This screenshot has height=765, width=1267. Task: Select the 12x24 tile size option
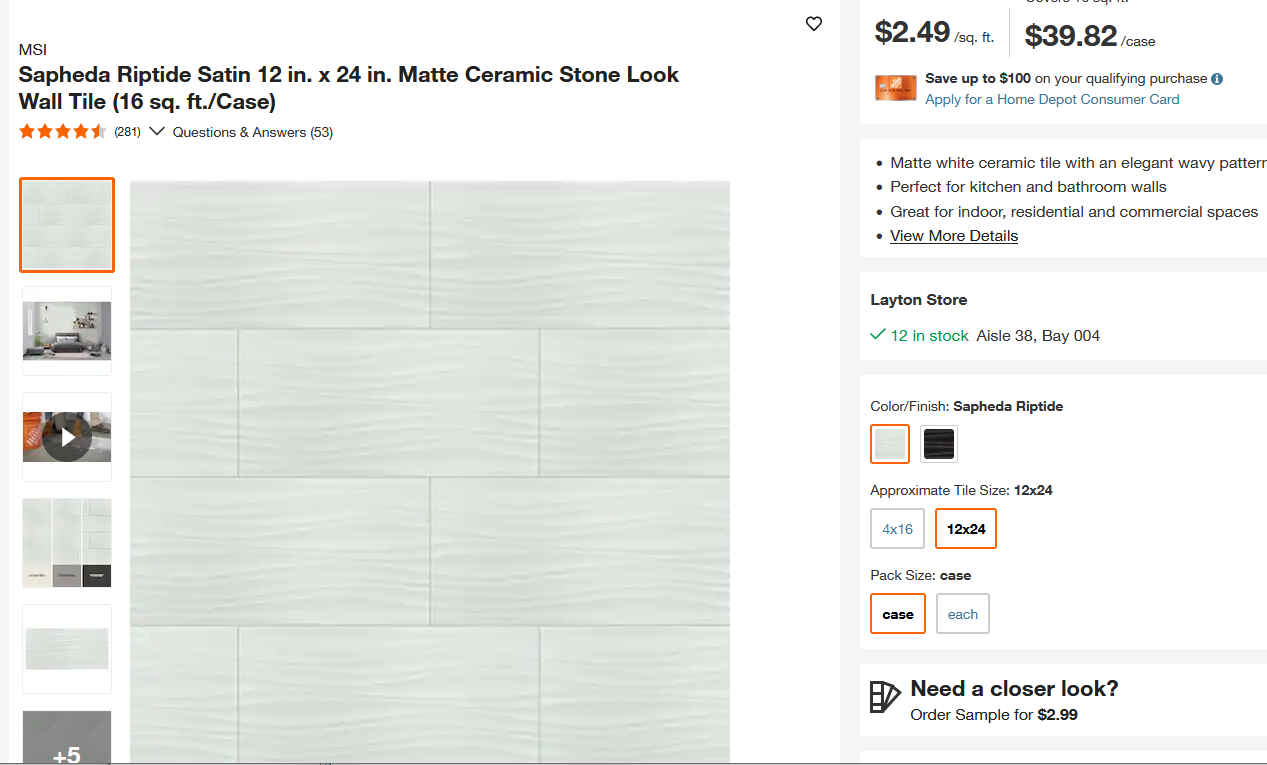[x=966, y=529]
